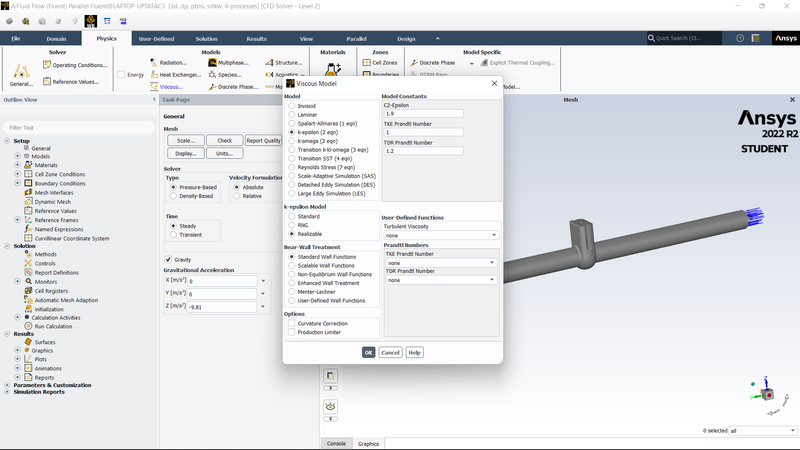Select Methods in the outline tree
This screenshot has width=800, height=450.
point(45,254)
